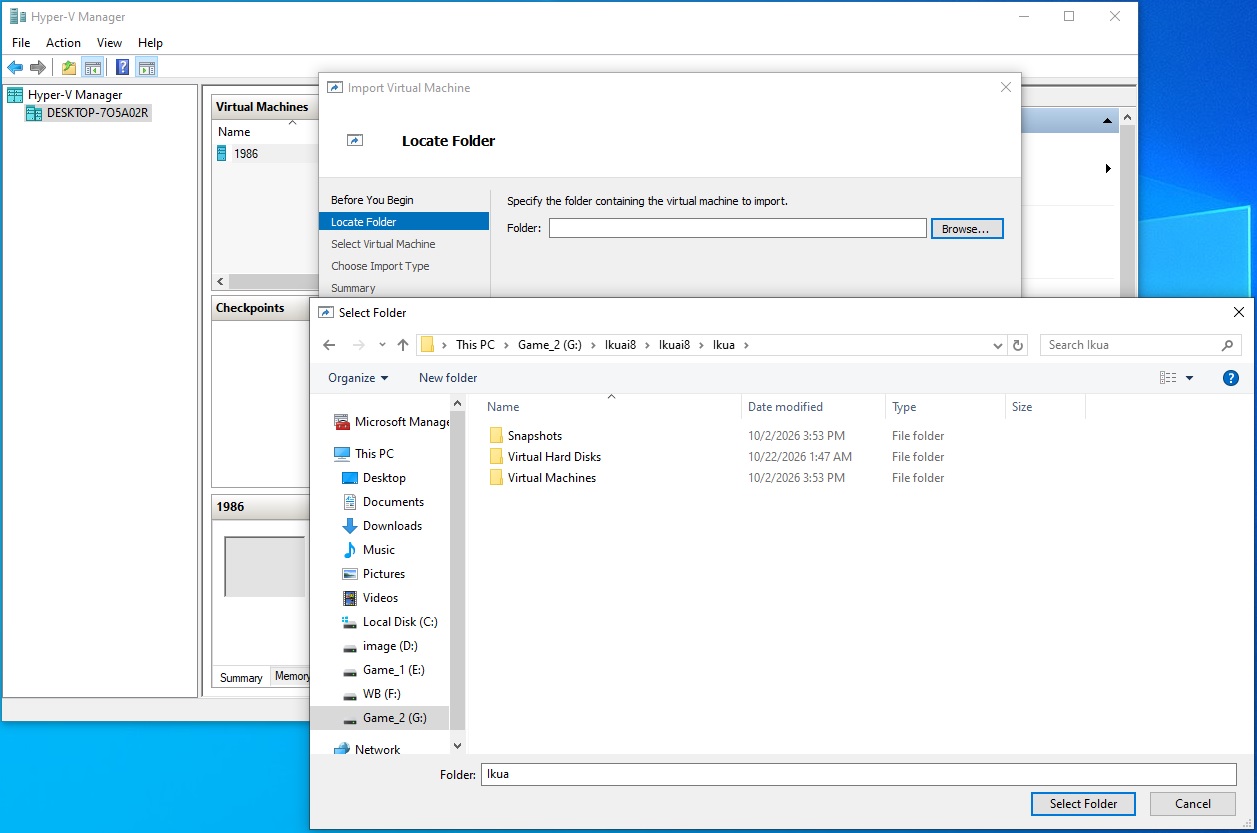Go back using Select Folder's back arrow

(x=330, y=345)
